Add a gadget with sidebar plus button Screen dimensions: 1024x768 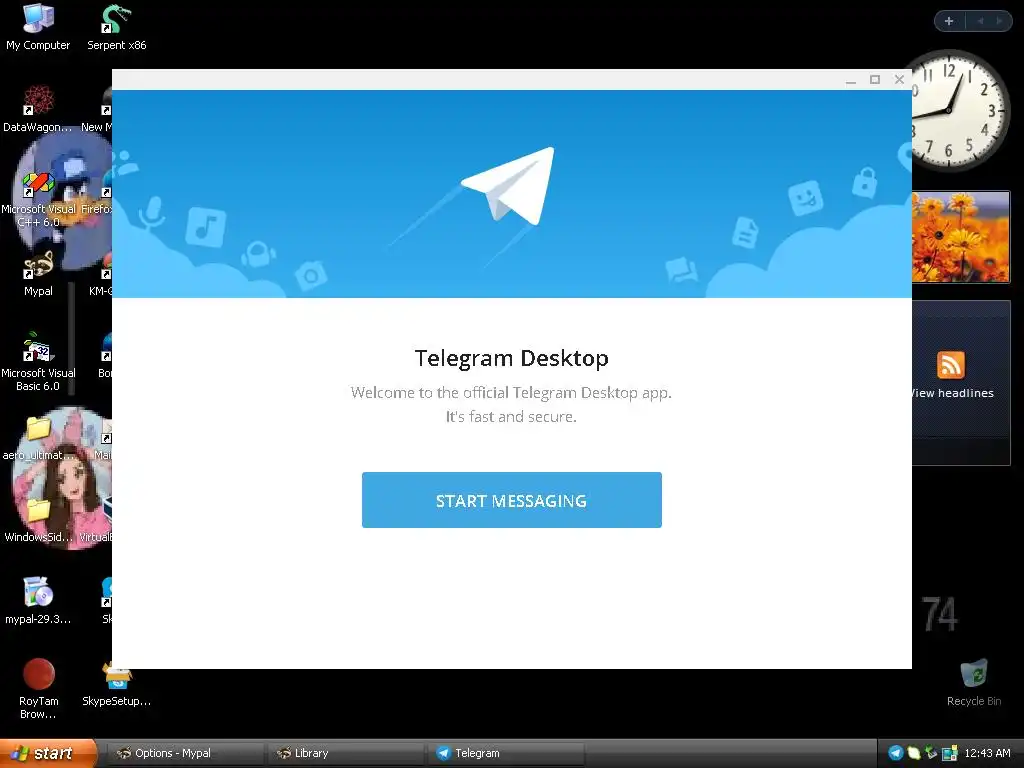949,21
